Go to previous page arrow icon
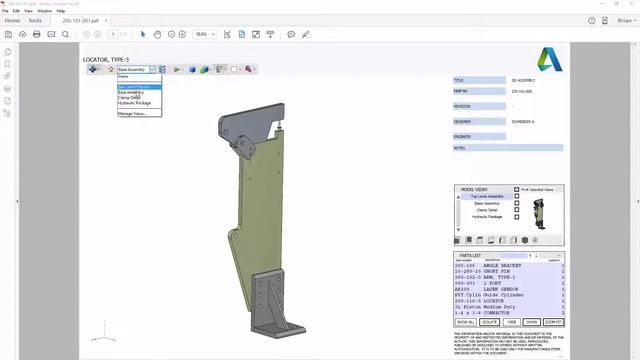Image resolution: width=640 pixels, height=360 pixels. pyautogui.click(x=86, y=35)
